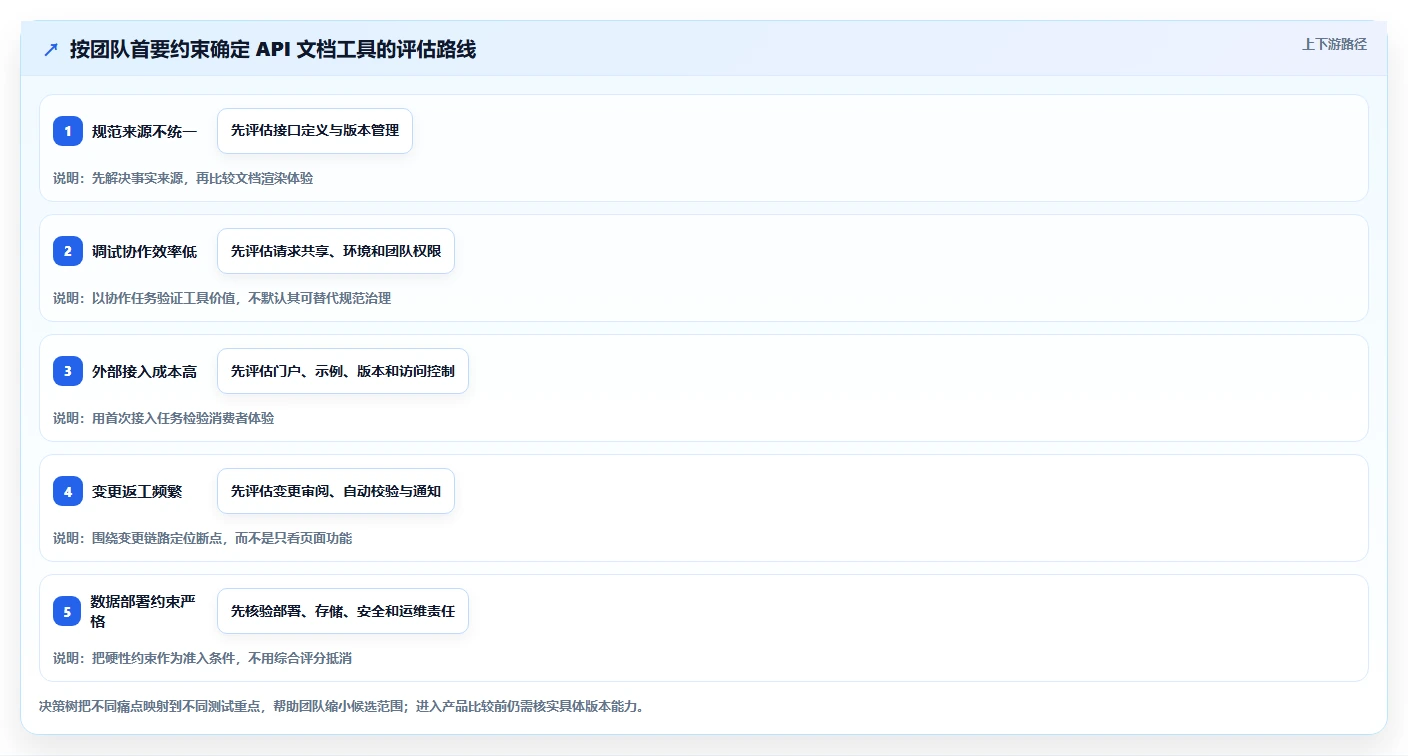Click the 数据部署约束严格 heading
This screenshot has height=756, width=1408.
pos(143,611)
